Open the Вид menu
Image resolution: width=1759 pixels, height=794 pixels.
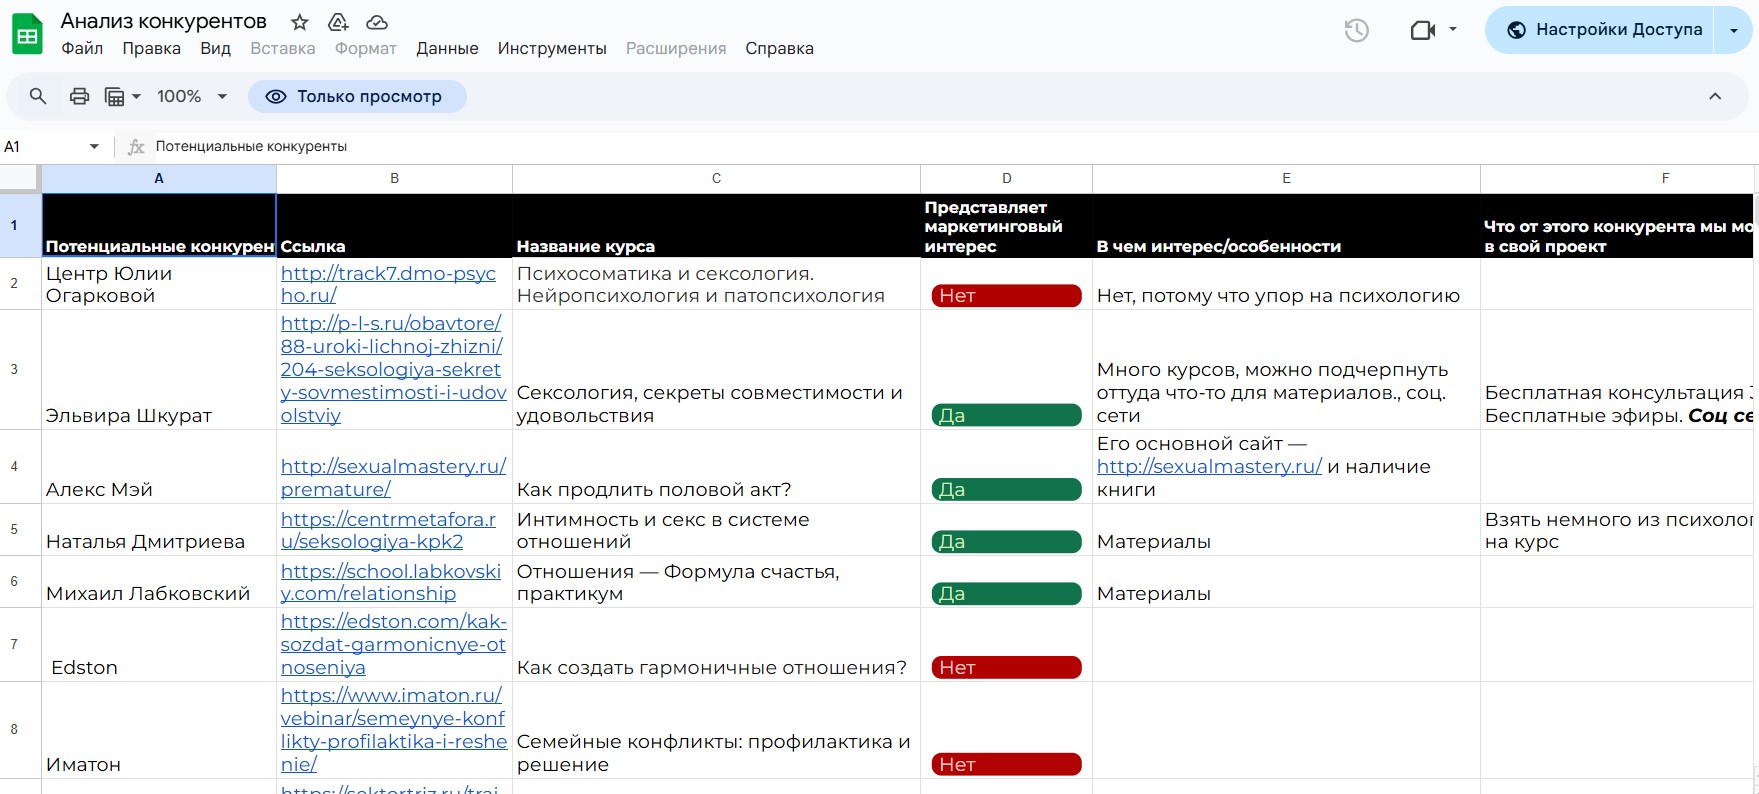point(215,48)
